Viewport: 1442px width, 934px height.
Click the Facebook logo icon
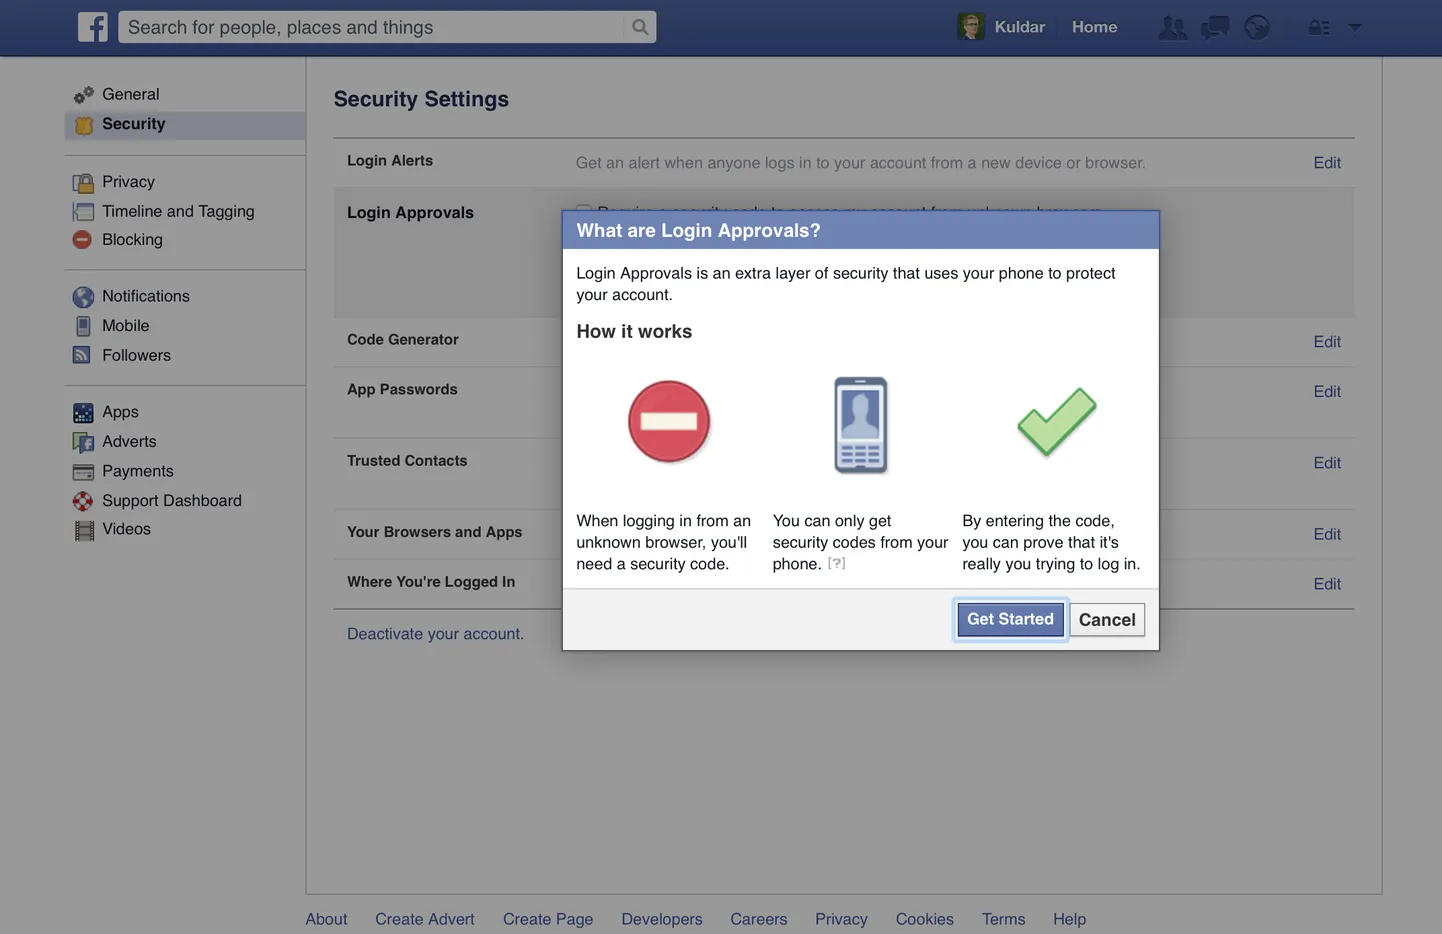pos(93,27)
